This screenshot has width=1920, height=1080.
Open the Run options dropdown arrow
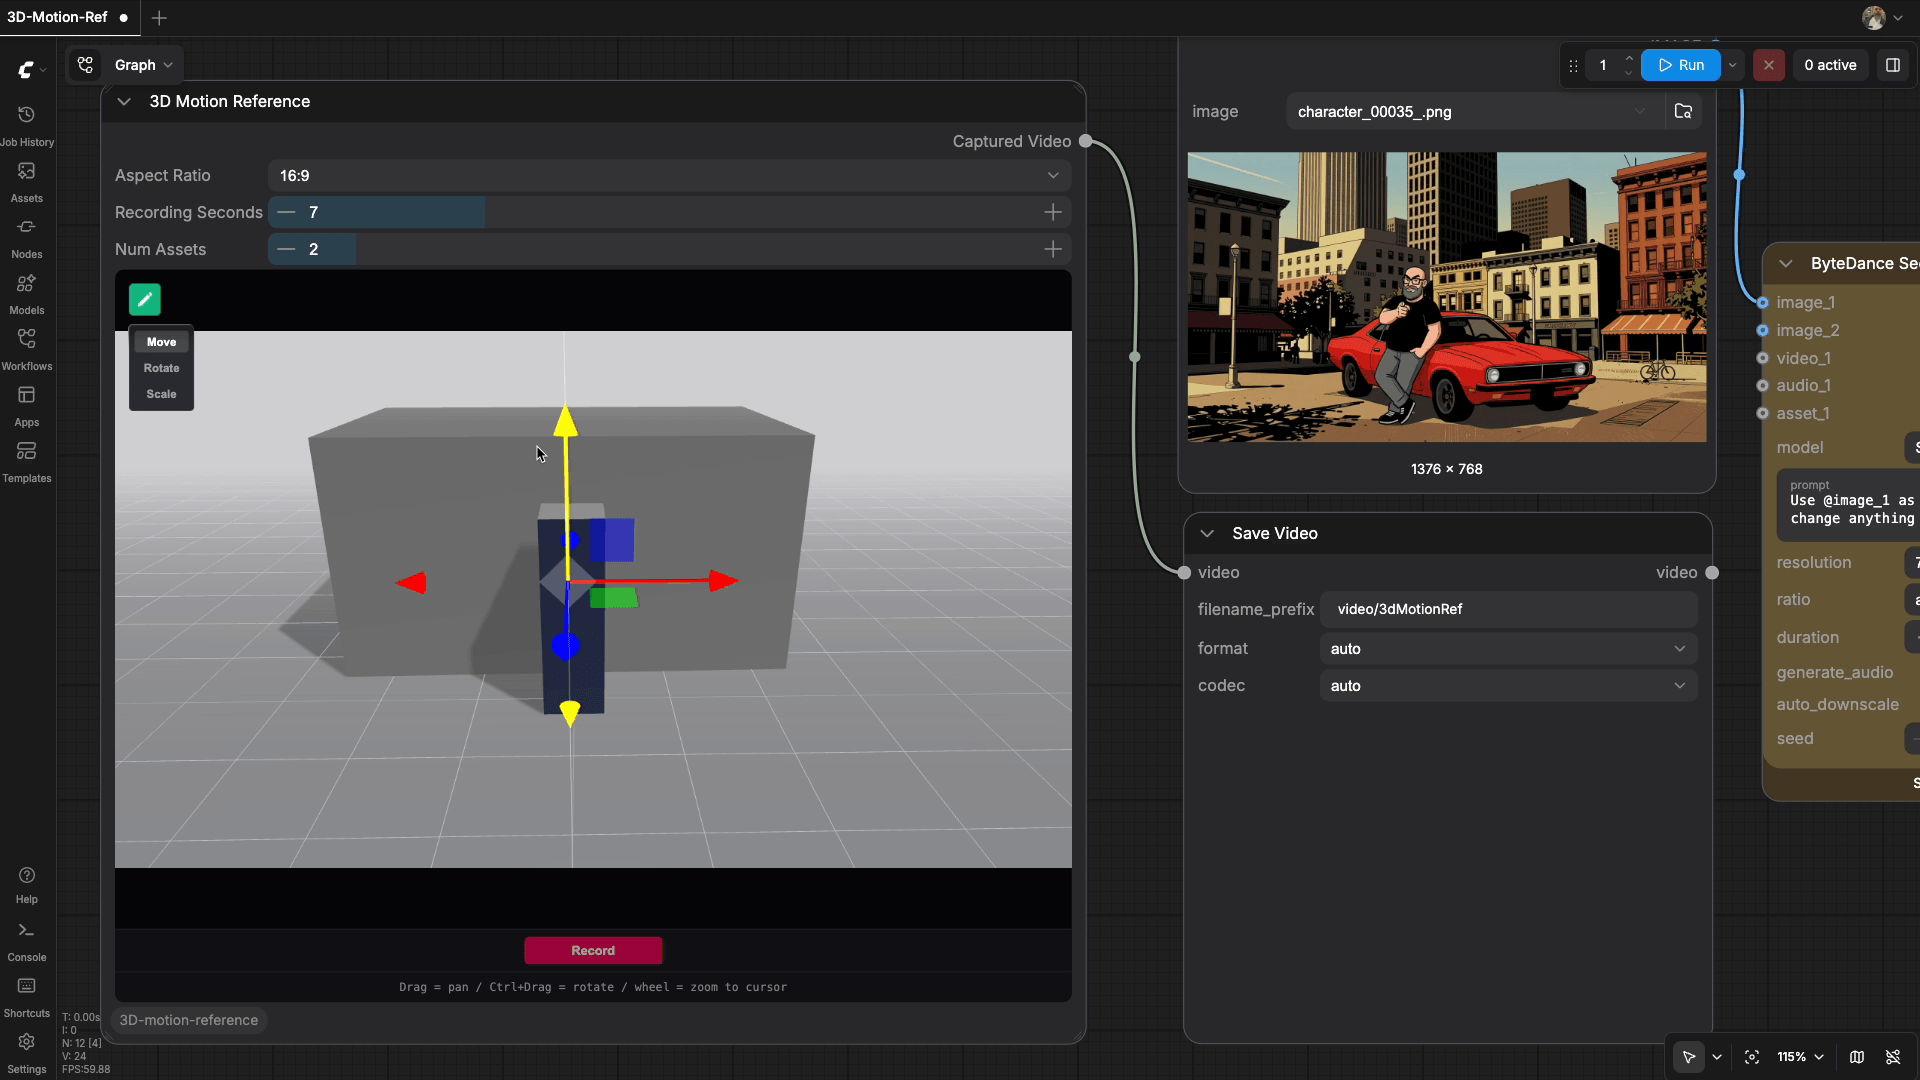[1733, 65]
